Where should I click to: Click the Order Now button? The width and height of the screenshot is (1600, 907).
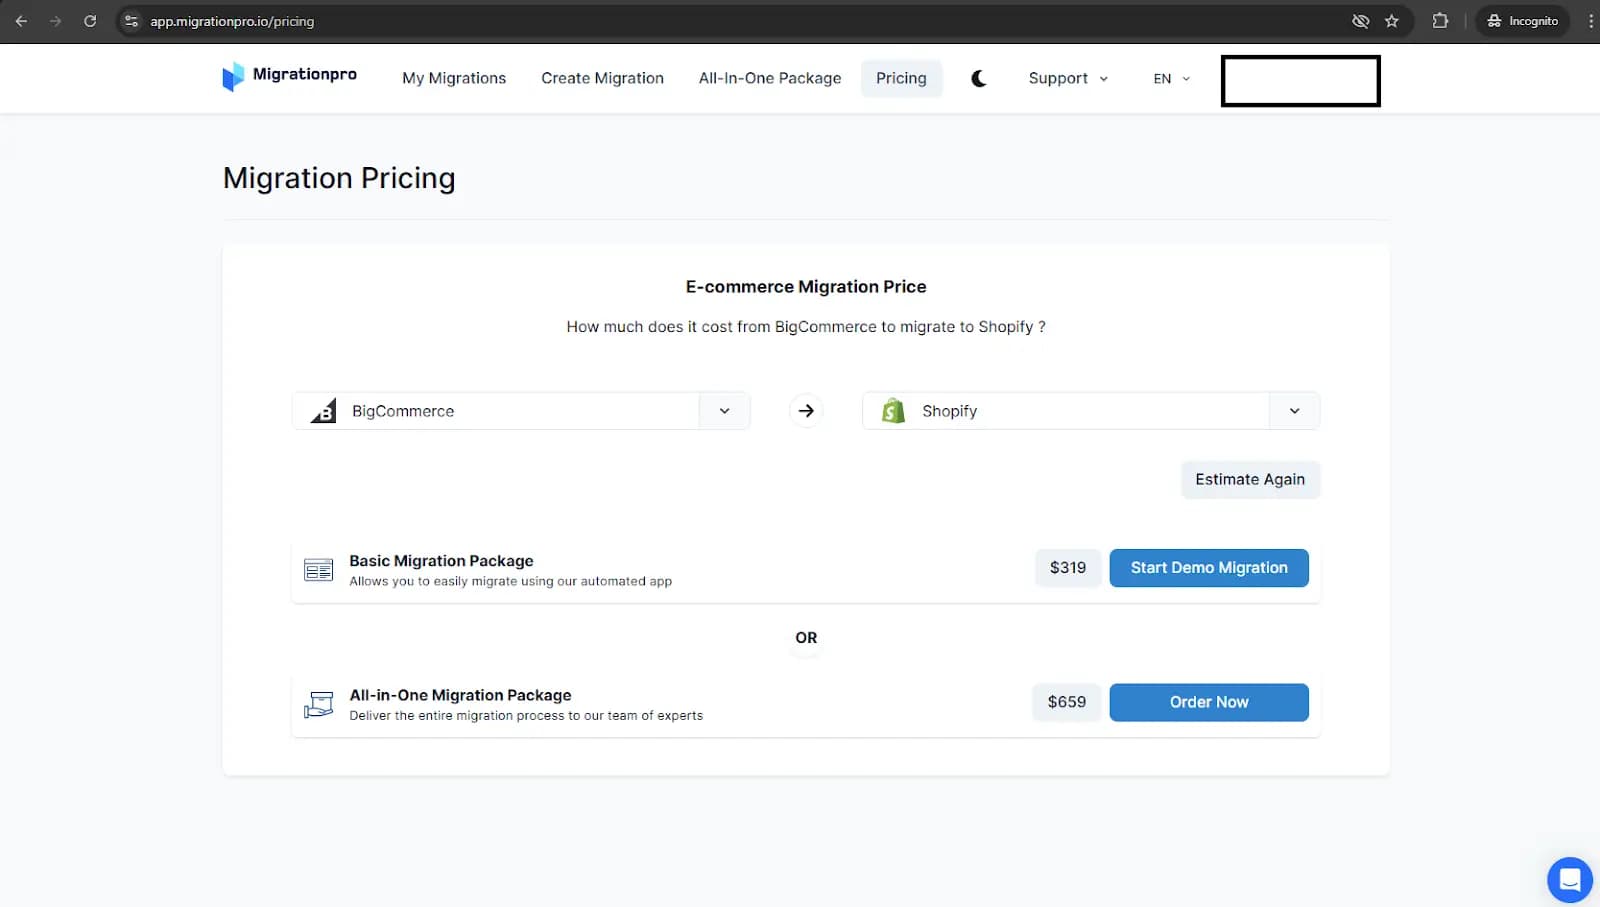pos(1208,702)
